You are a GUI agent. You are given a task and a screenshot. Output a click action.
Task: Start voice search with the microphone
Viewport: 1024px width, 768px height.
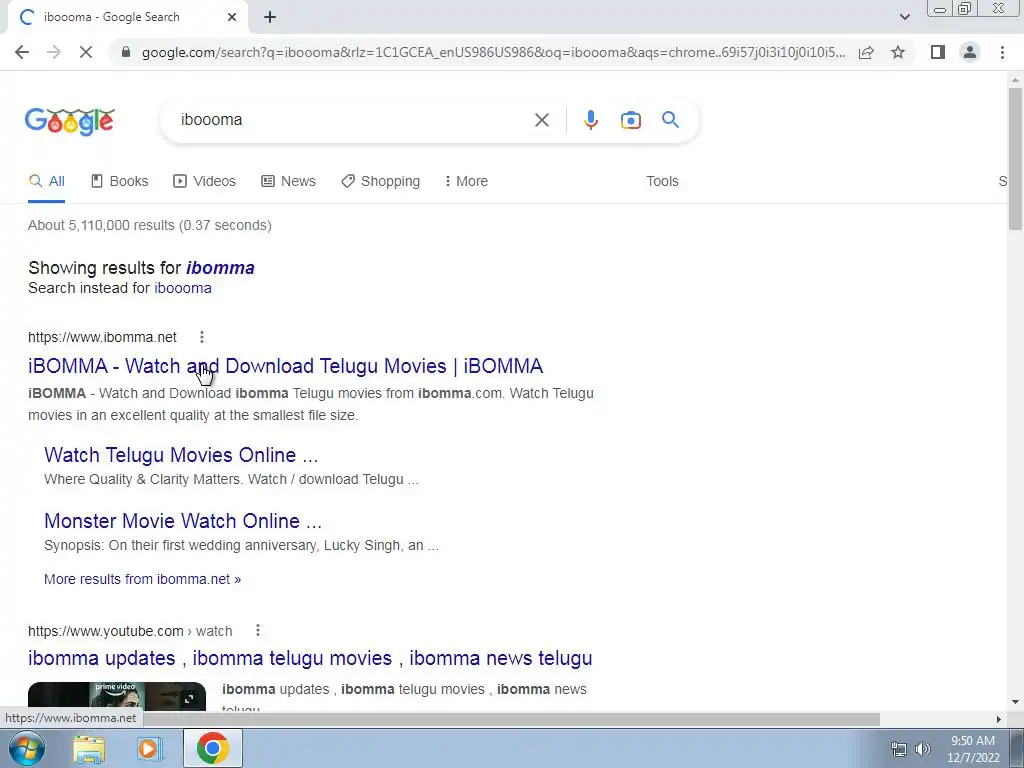(x=590, y=120)
